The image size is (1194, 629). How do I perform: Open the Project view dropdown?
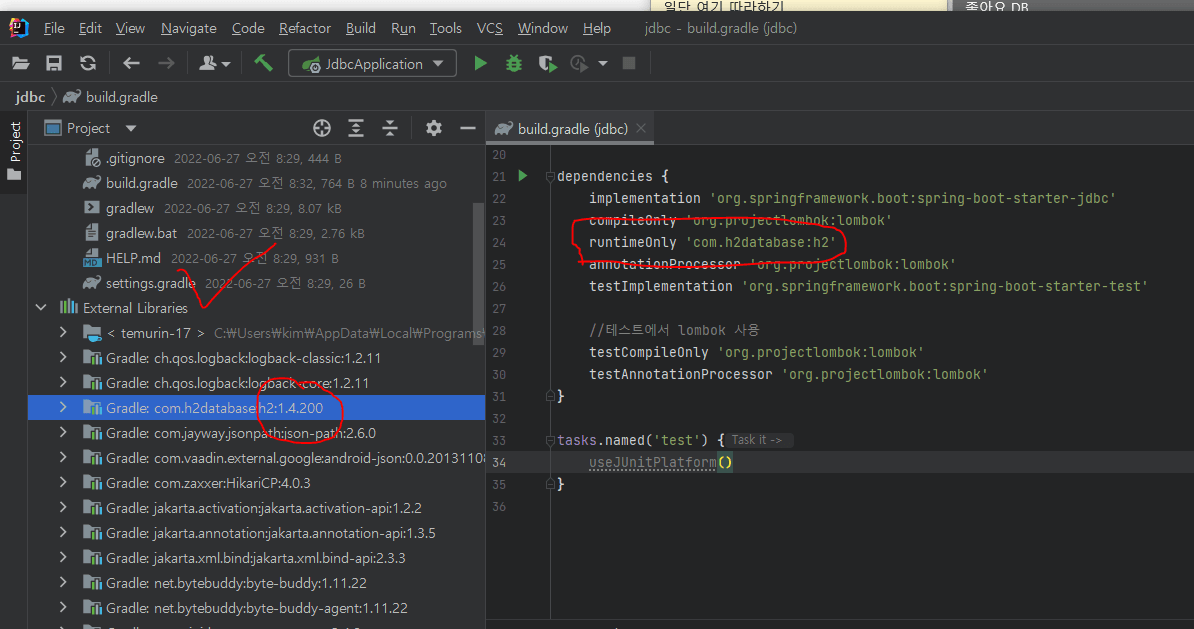pyautogui.click(x=131, y=128)
